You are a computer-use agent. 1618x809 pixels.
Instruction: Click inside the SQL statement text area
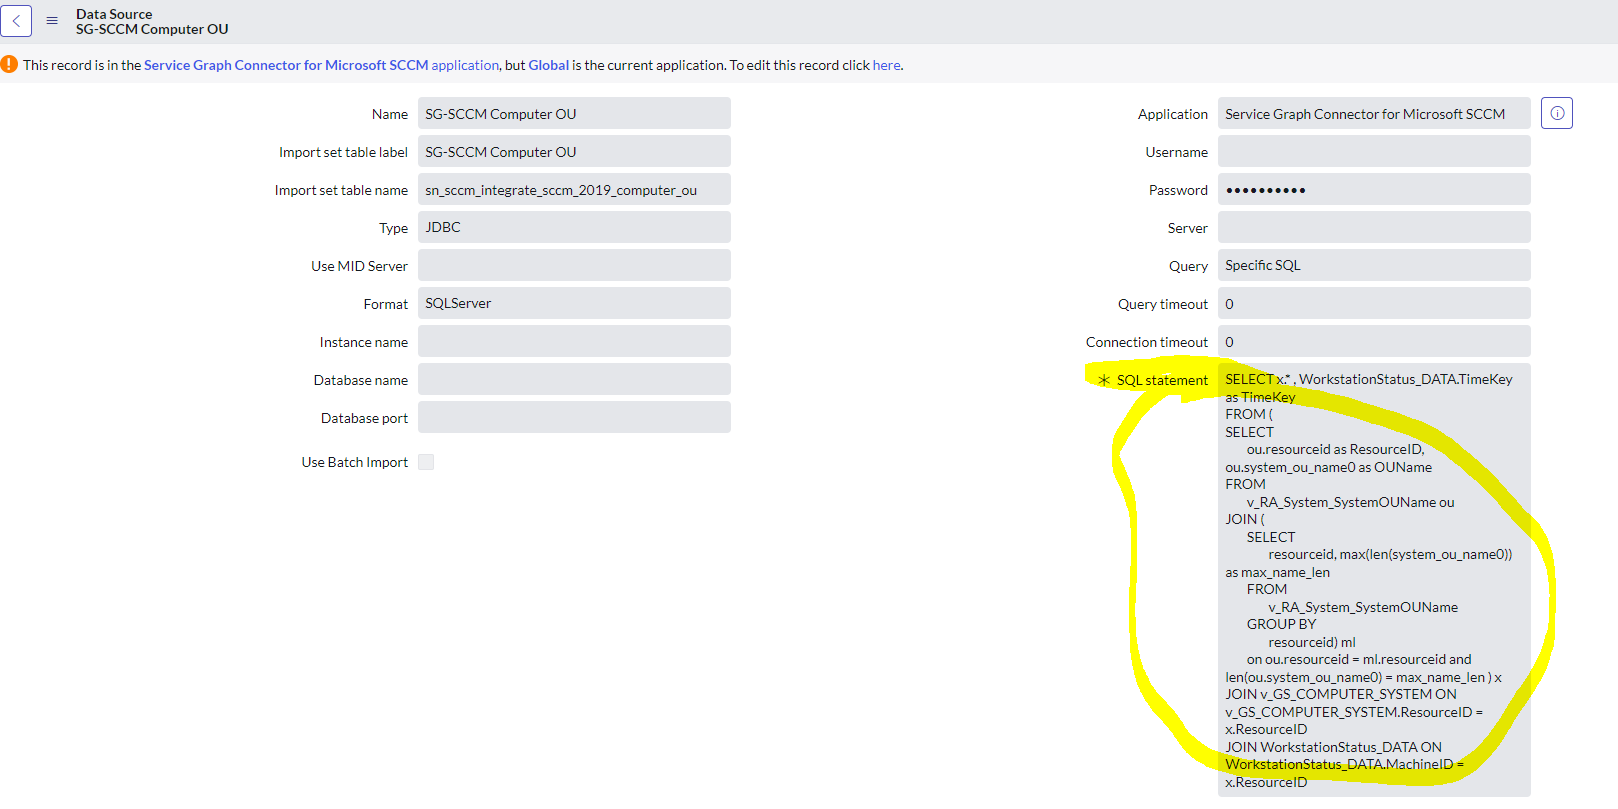click(x=1374, y=580)
